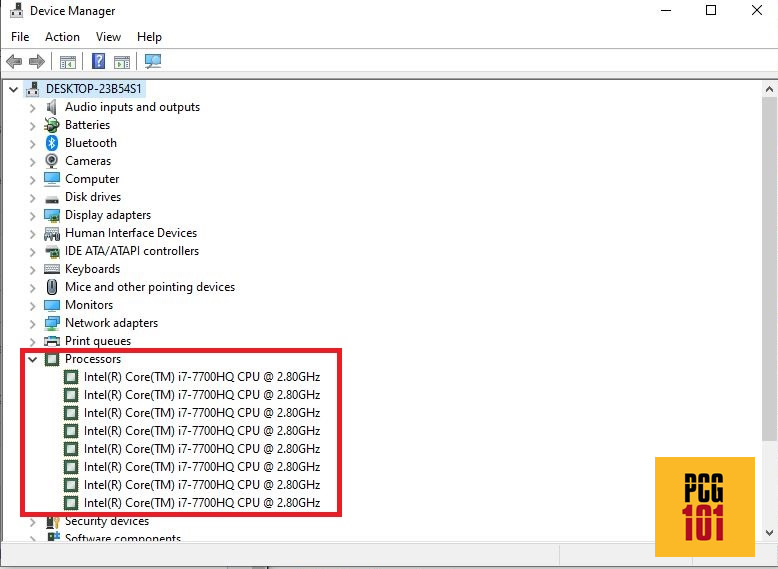The height and width of the screenshot is (569, 778).
Task: Click the Mice and pointing devices icon
Action: [52, 287]
